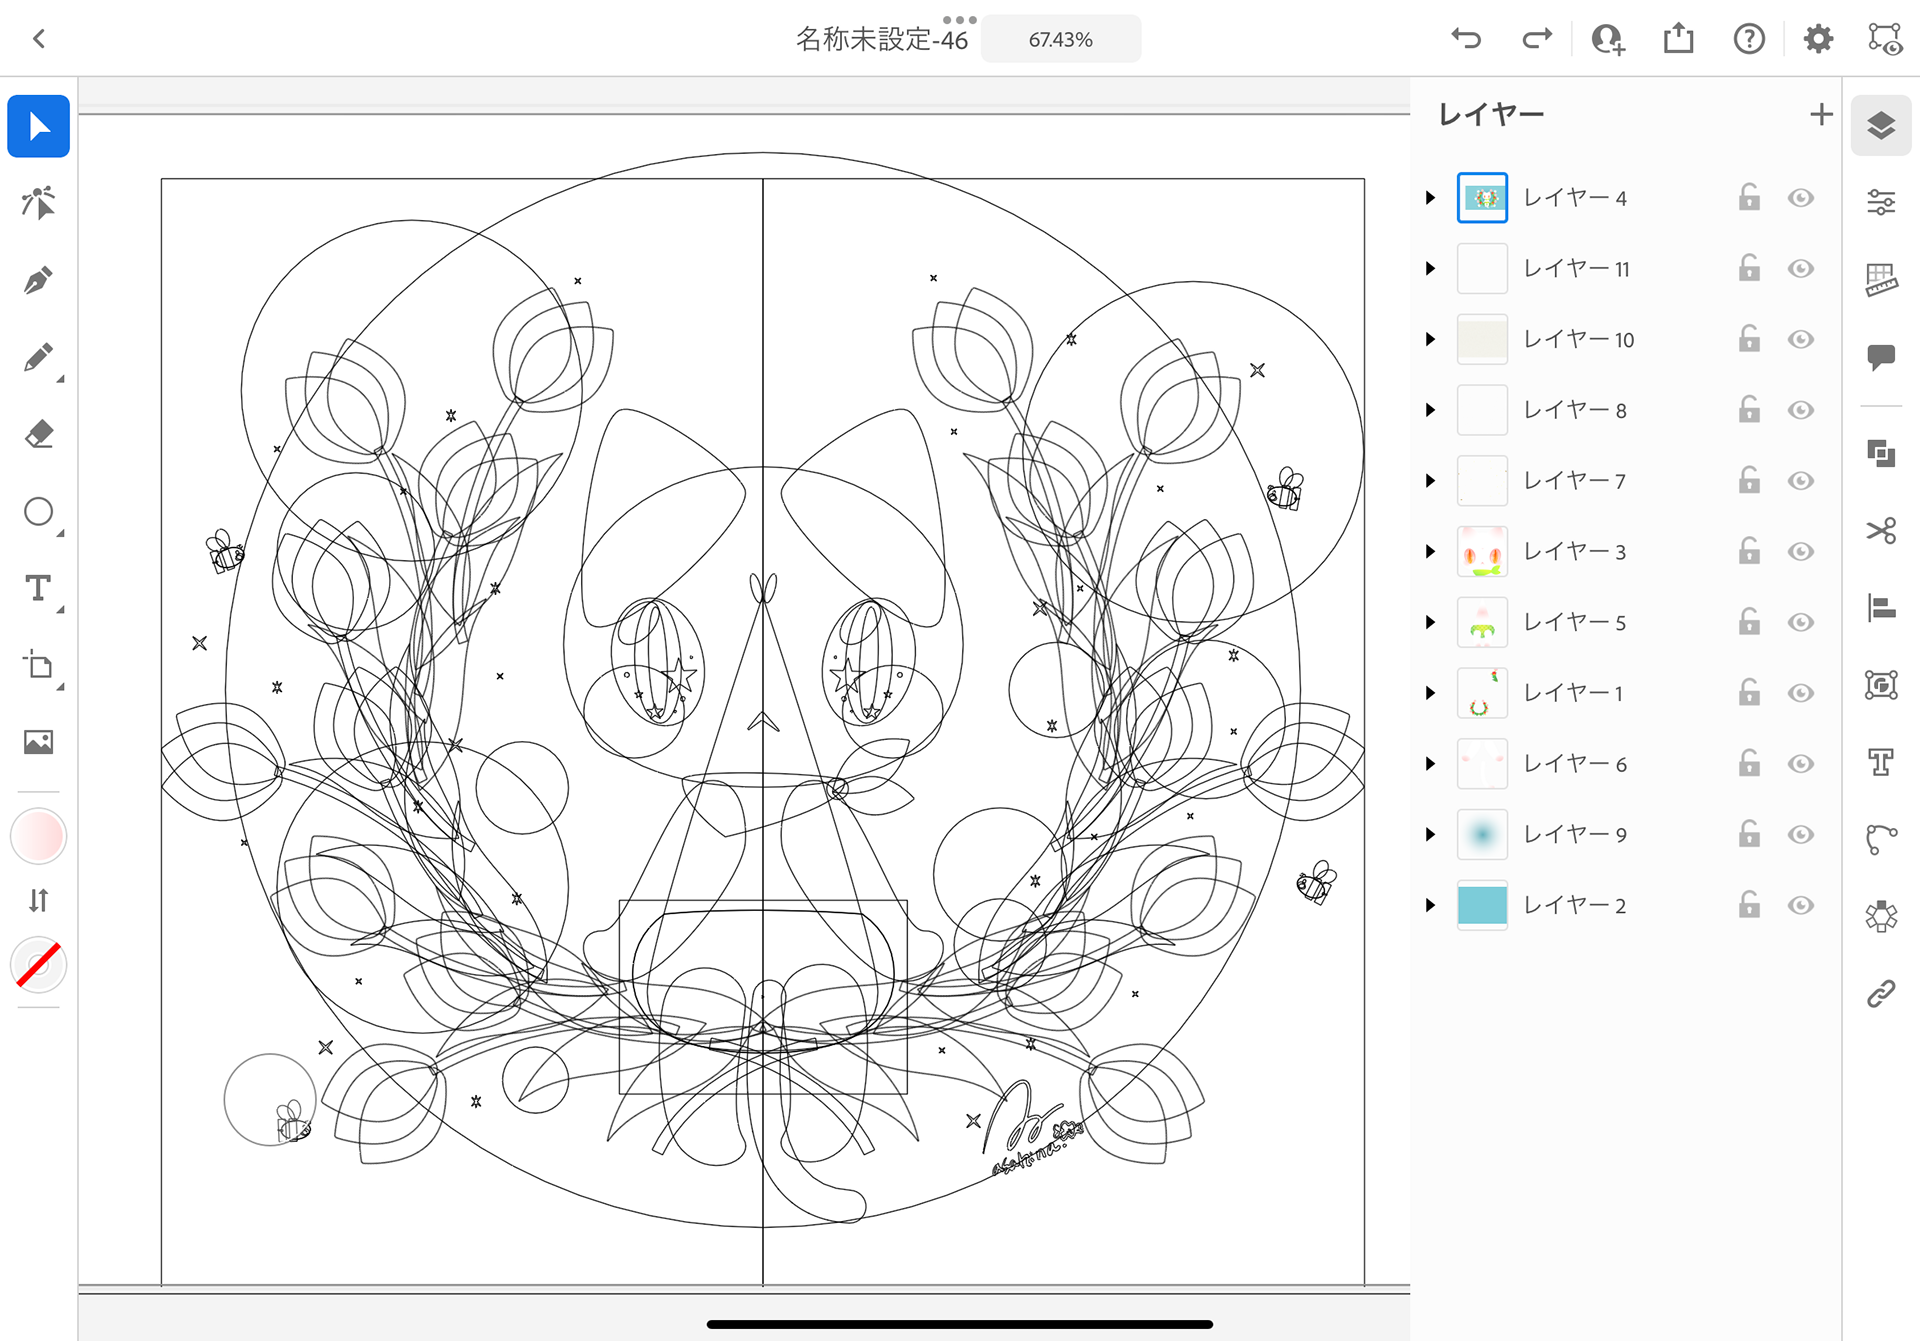Open the Properties sliders panel tab
The image size is (1920, 1341).
pos(1881,203)
